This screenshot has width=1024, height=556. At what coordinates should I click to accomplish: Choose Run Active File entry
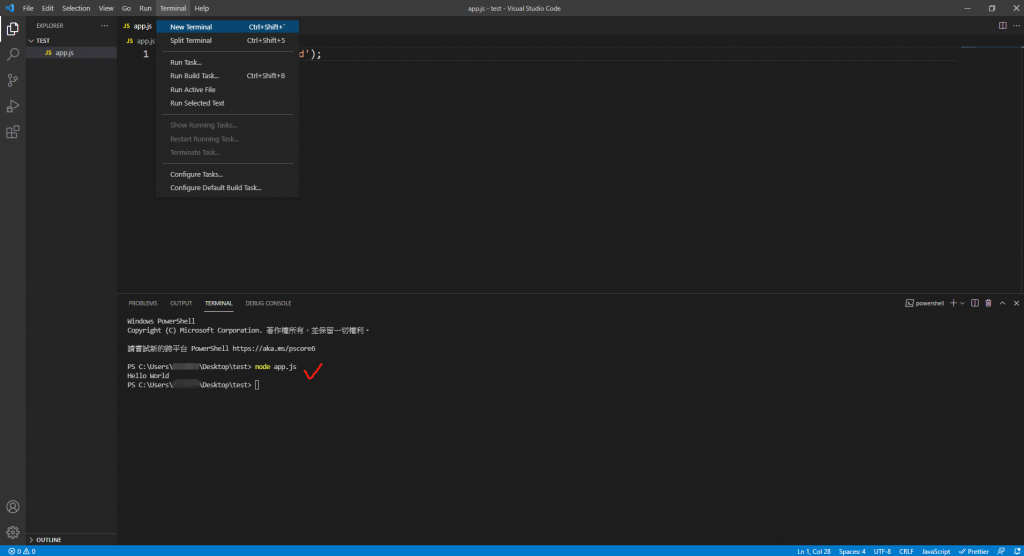coord(227,90)
